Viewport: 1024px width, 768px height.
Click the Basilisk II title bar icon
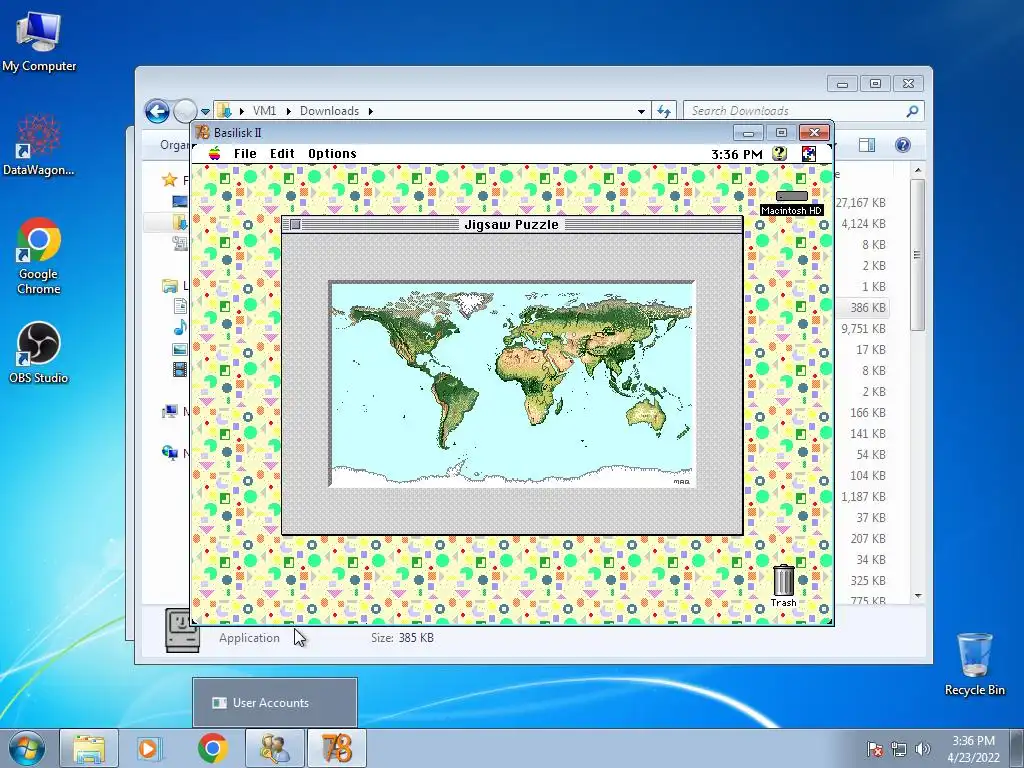(202, 133)
